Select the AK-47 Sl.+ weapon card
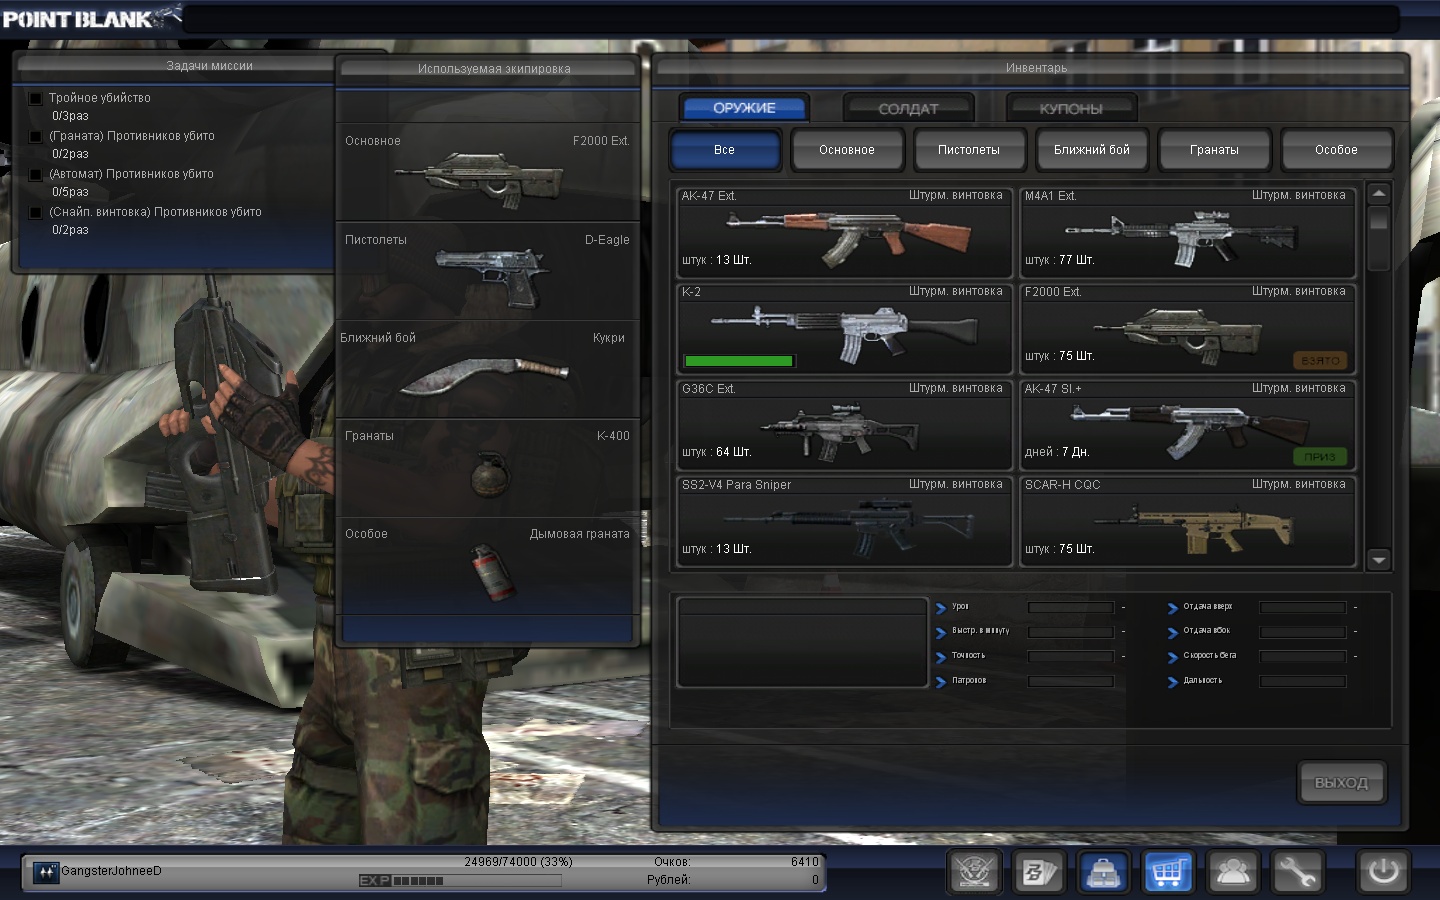The width and height of the screenshot is (1440, 900). point(1188,425)
